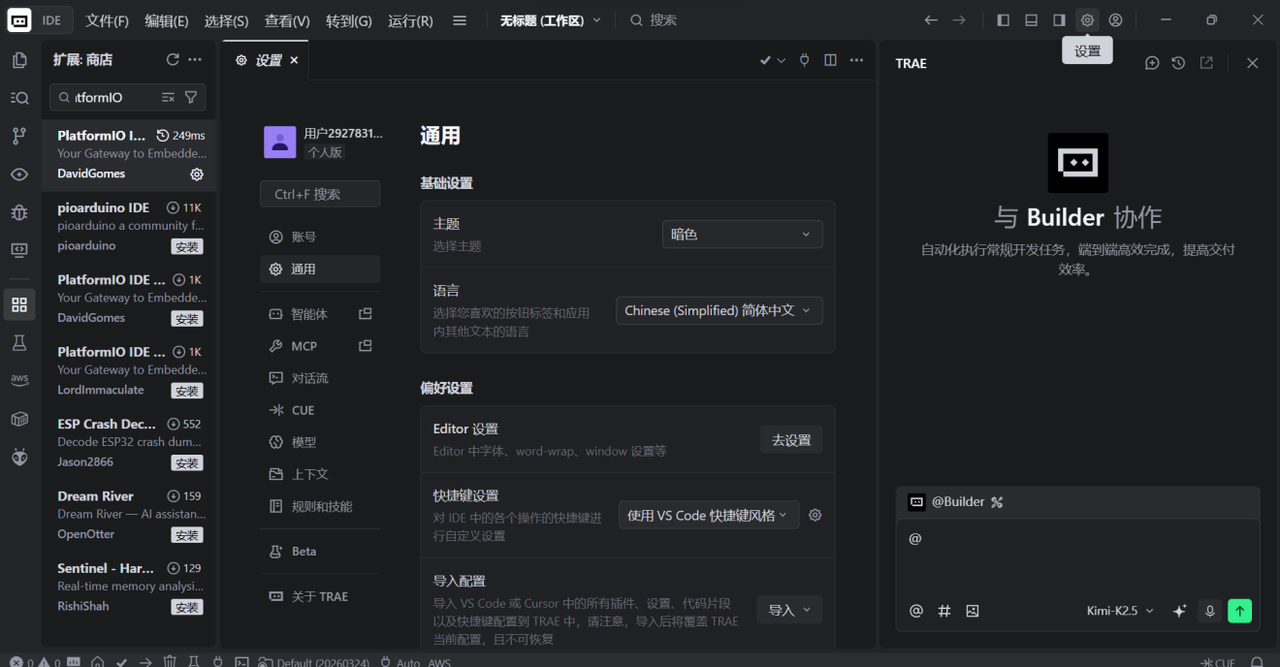Open the 查看(V) menu
The width and height of the screenshot is (1280, 667).
pyautogui.click(x=287, y=20)
